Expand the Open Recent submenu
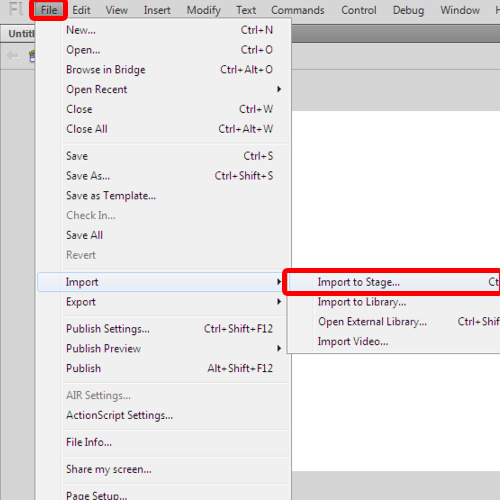The width and height of the screenshot is (500, 500). point(163,89)
